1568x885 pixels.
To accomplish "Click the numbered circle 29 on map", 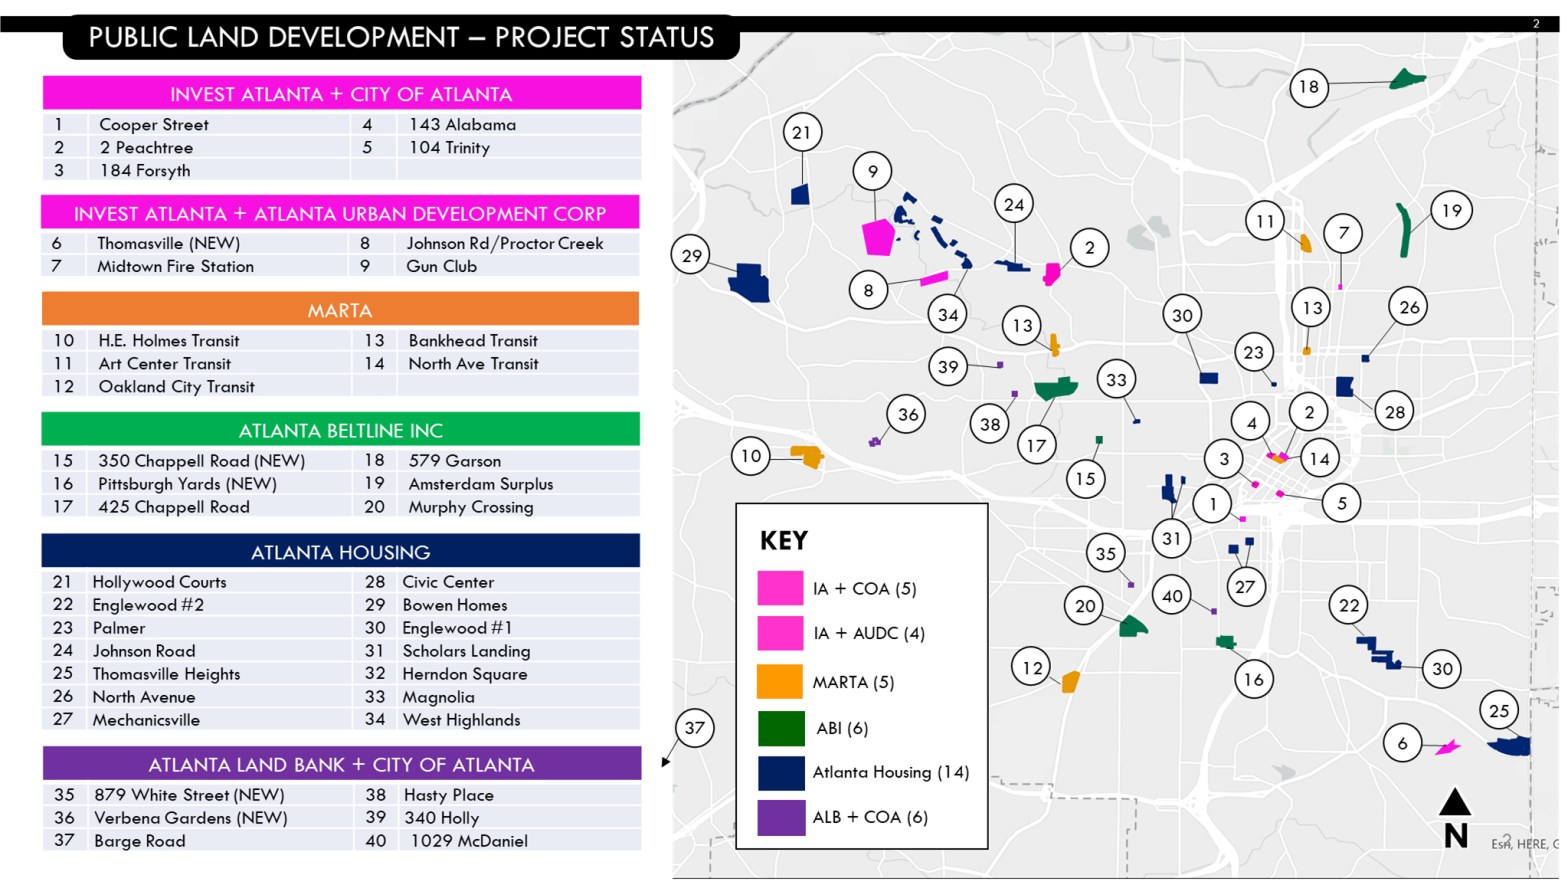I will coord(691,255).
